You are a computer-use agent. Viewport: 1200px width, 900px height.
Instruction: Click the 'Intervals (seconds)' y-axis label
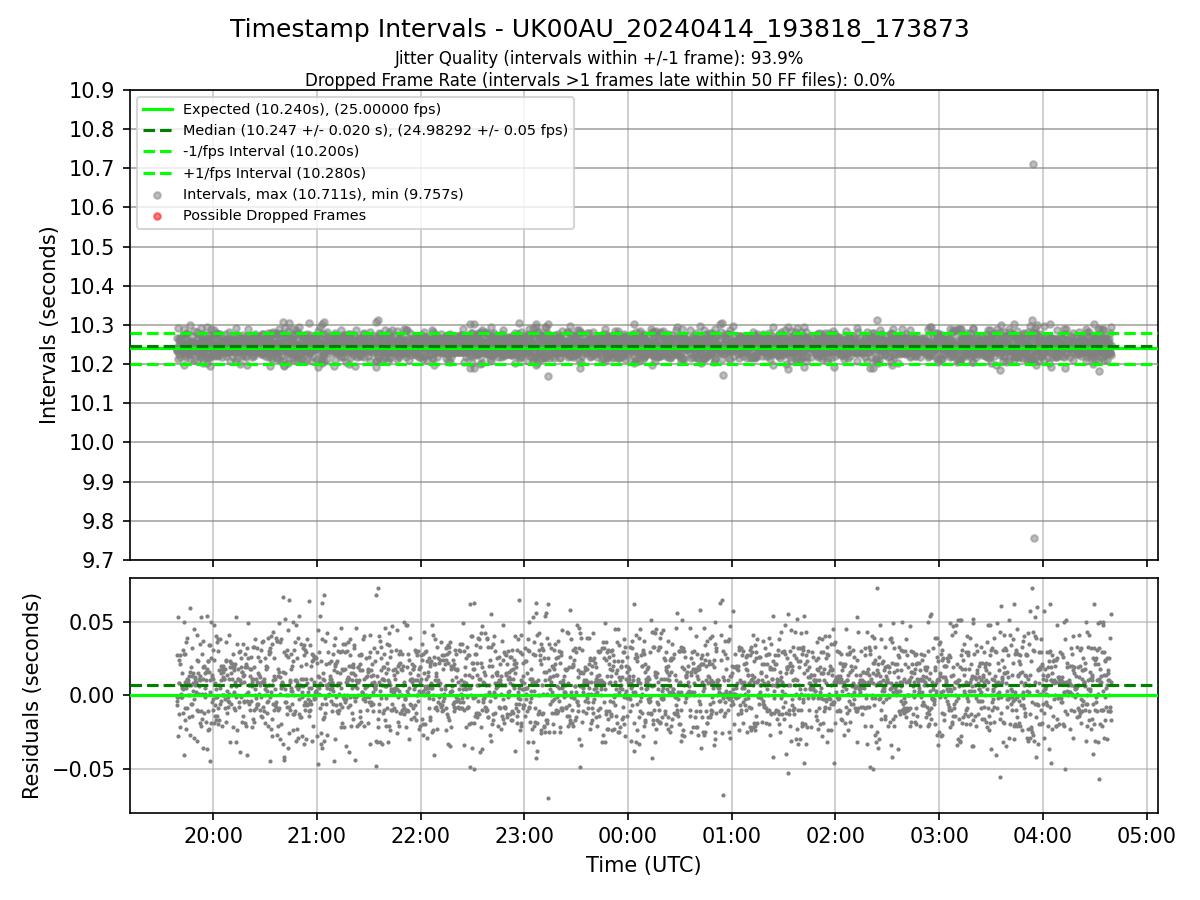pyautogui.click(x=48, y=325)
